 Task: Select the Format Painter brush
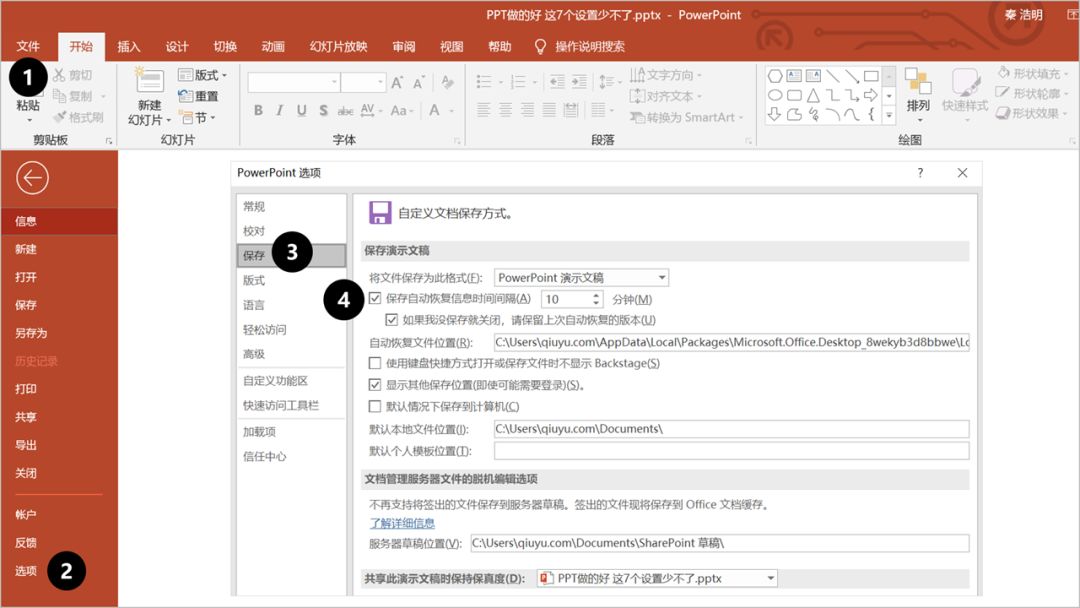[60, 117]
